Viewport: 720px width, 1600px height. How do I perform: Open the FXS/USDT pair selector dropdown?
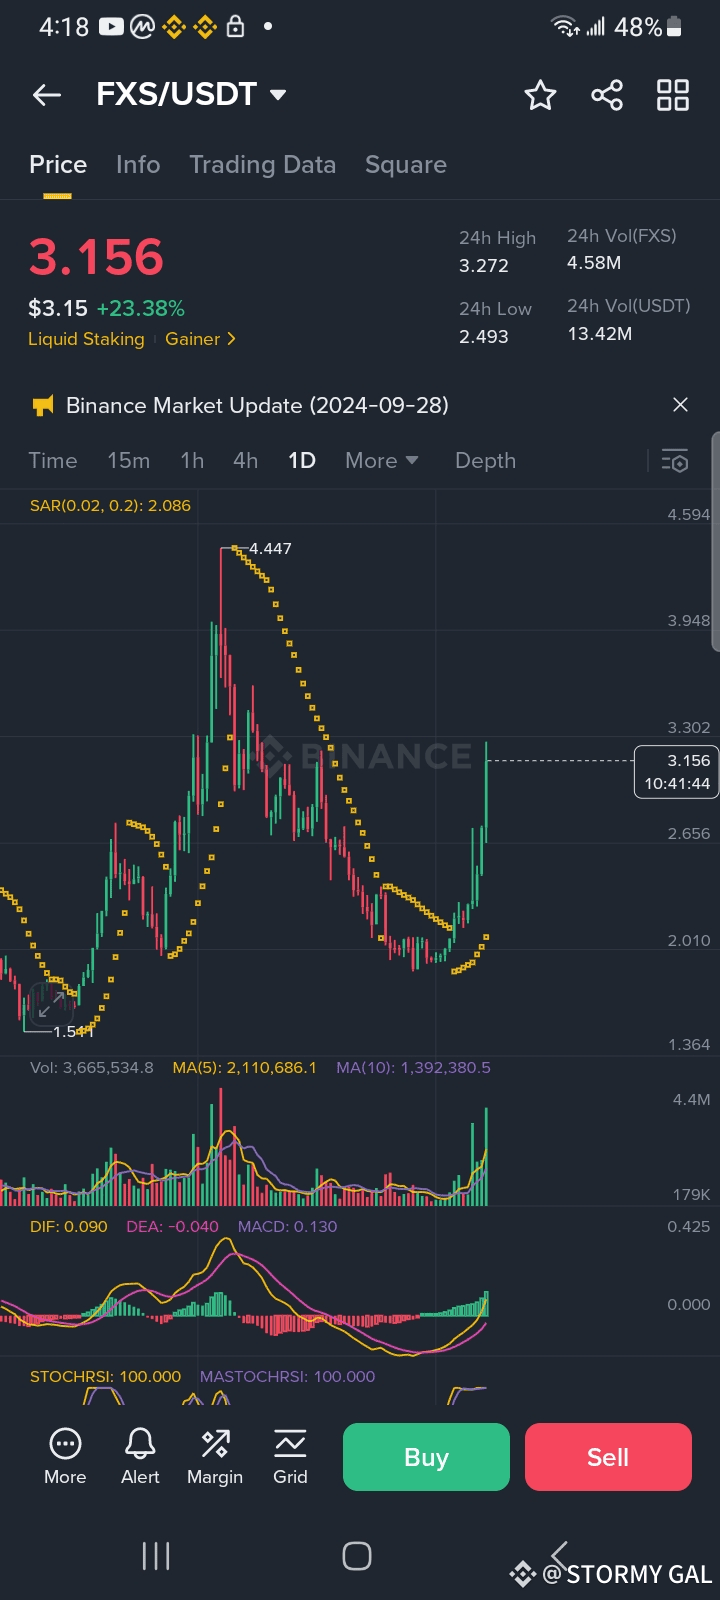tap(191, 94)
